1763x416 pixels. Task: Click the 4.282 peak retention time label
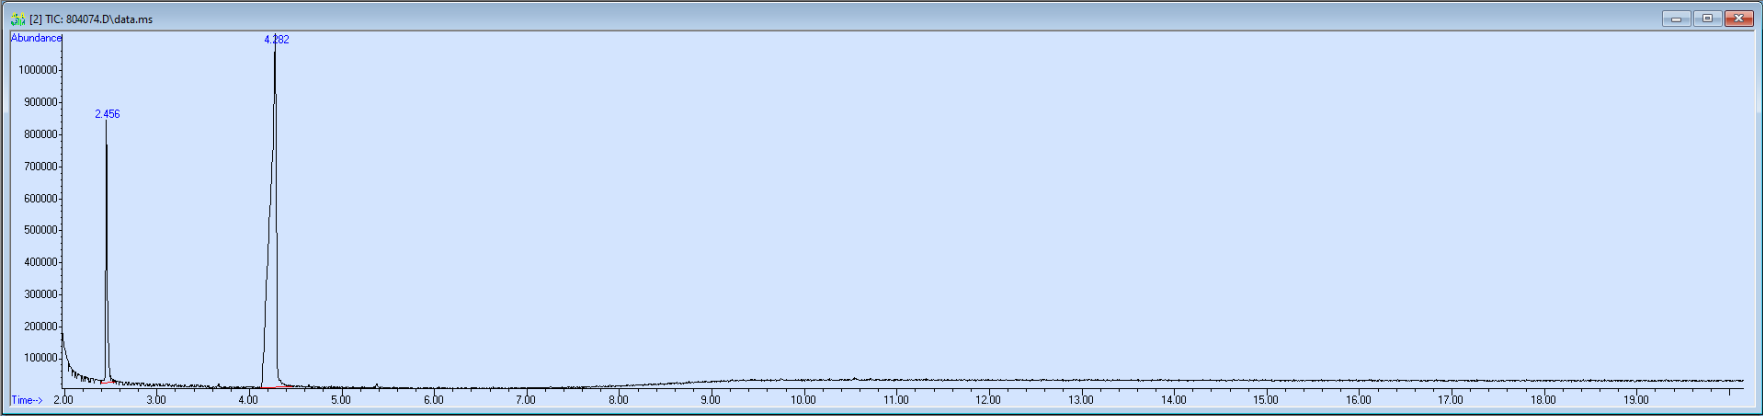pyautogui.click(x=276, y=39)
